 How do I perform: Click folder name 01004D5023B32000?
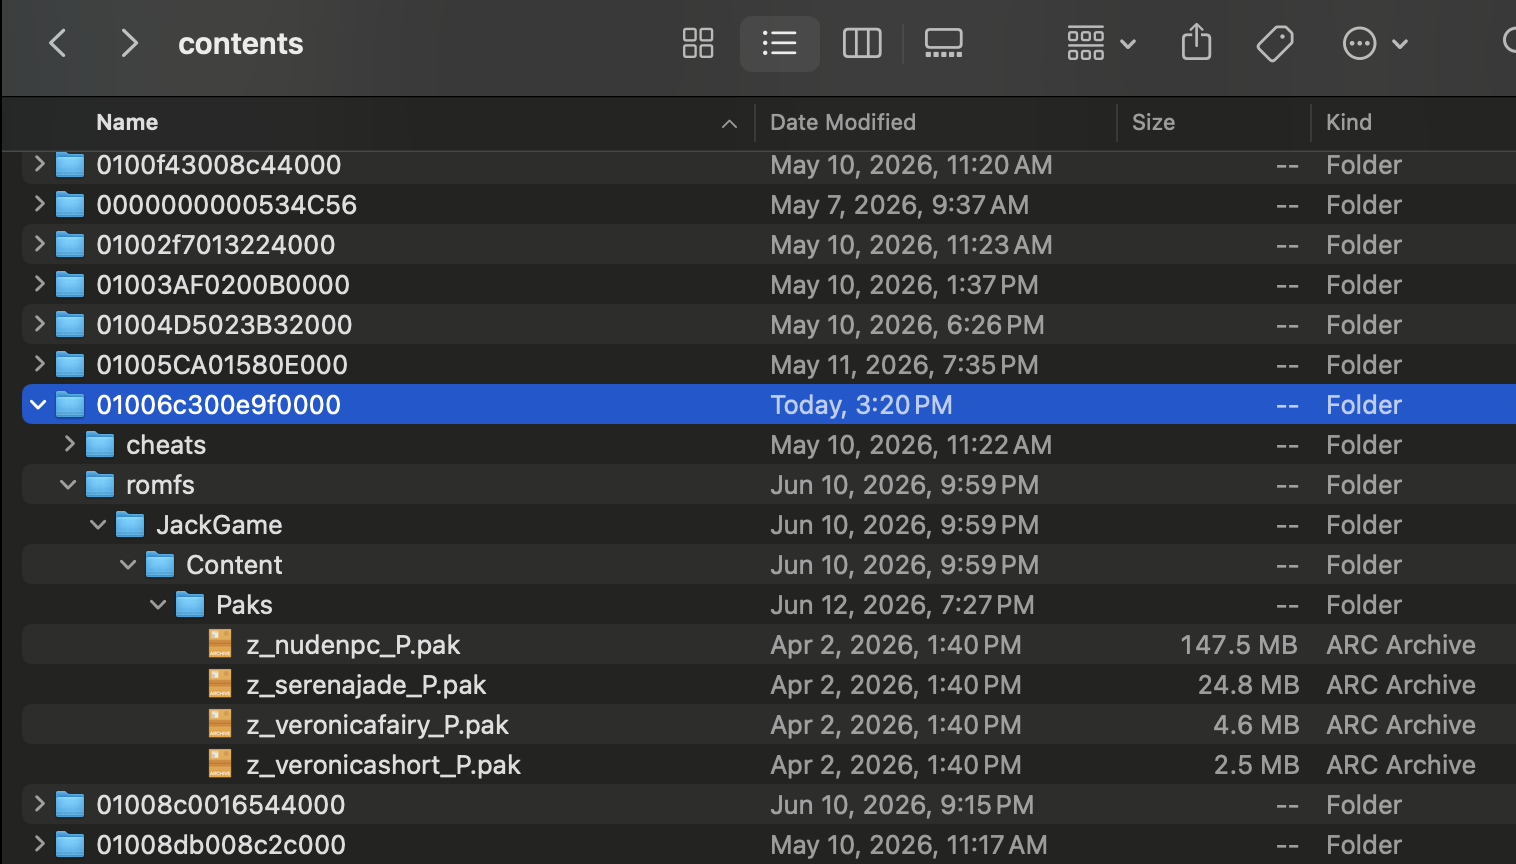point(224,324)
